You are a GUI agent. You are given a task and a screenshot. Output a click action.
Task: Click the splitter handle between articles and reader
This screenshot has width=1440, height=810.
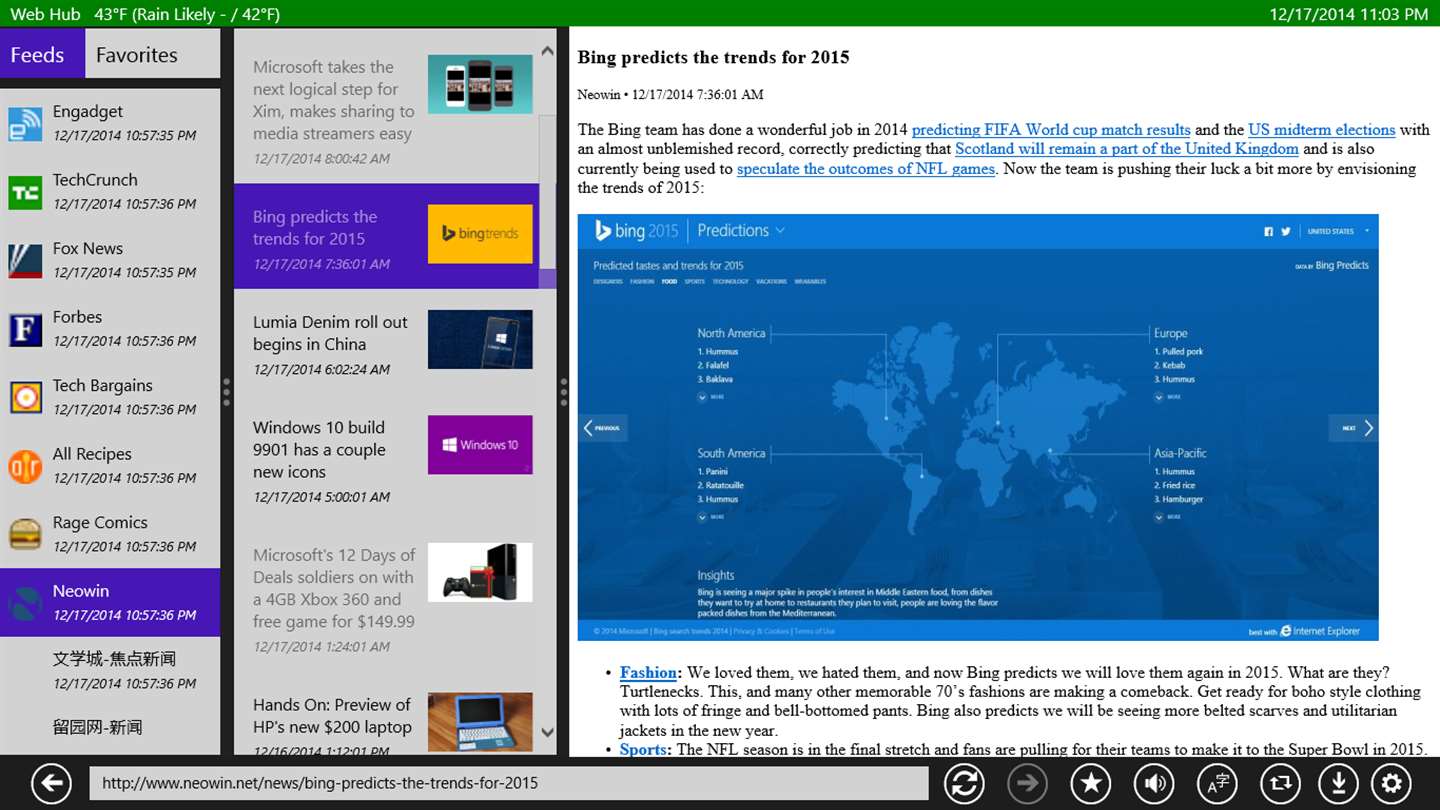point(564,392)
